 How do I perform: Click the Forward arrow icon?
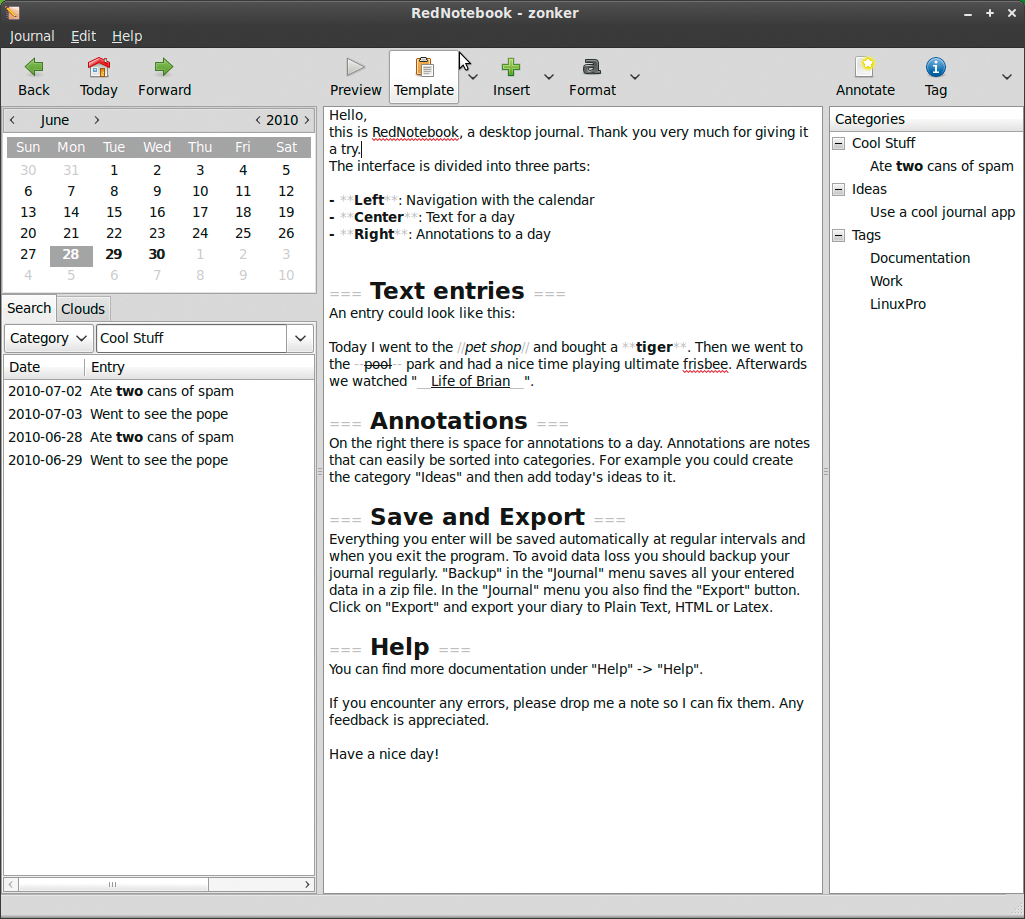163,67
